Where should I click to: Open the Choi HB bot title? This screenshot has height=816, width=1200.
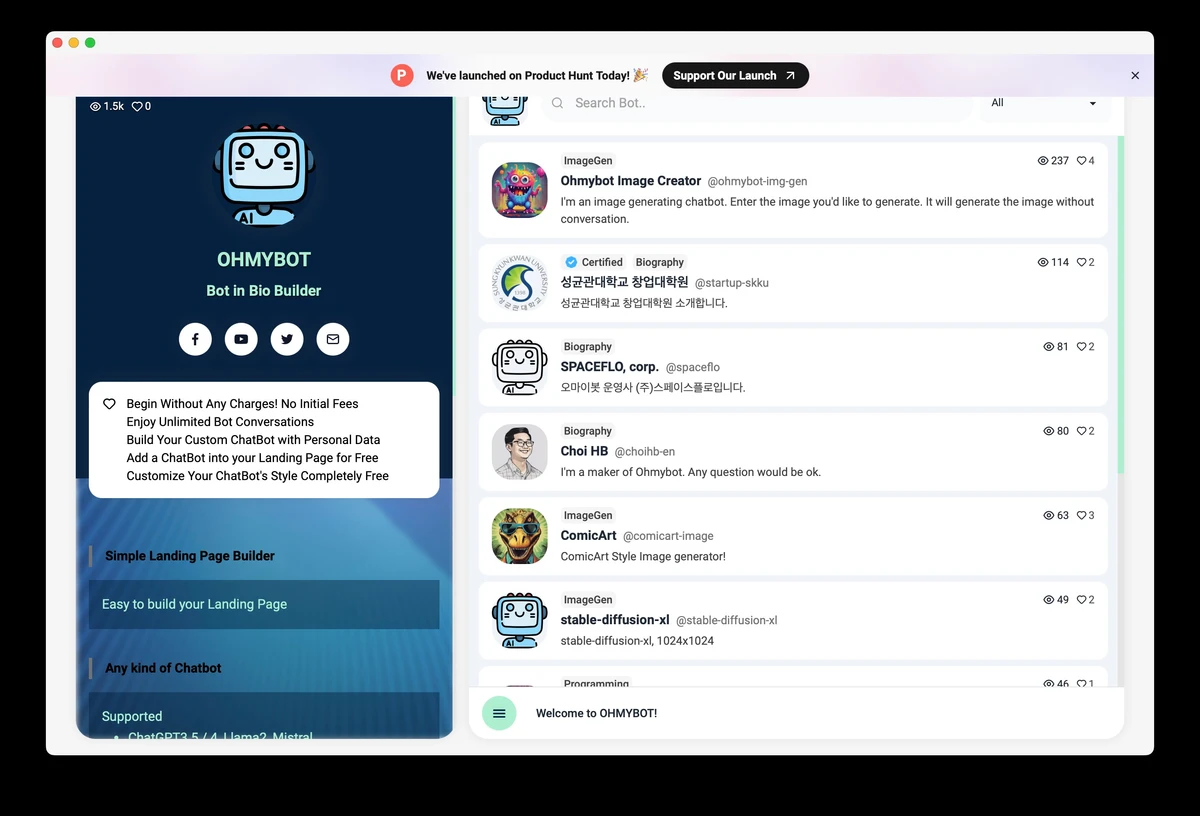pyautogui.click(x=585, y=451)
